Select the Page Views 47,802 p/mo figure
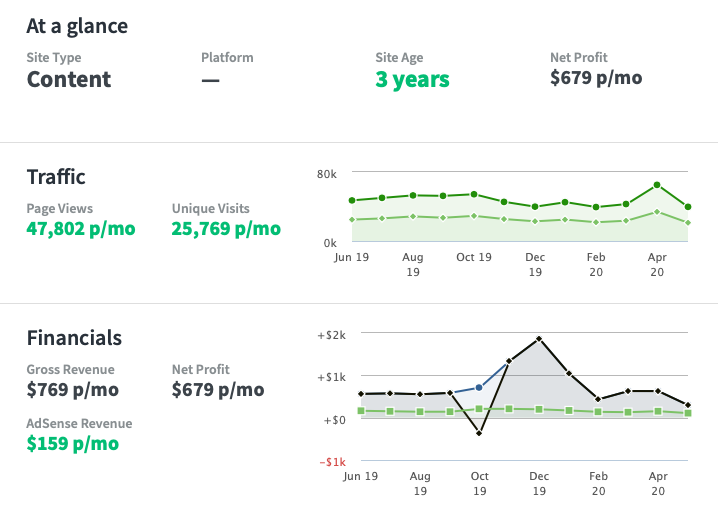 [x=81, y=229]
